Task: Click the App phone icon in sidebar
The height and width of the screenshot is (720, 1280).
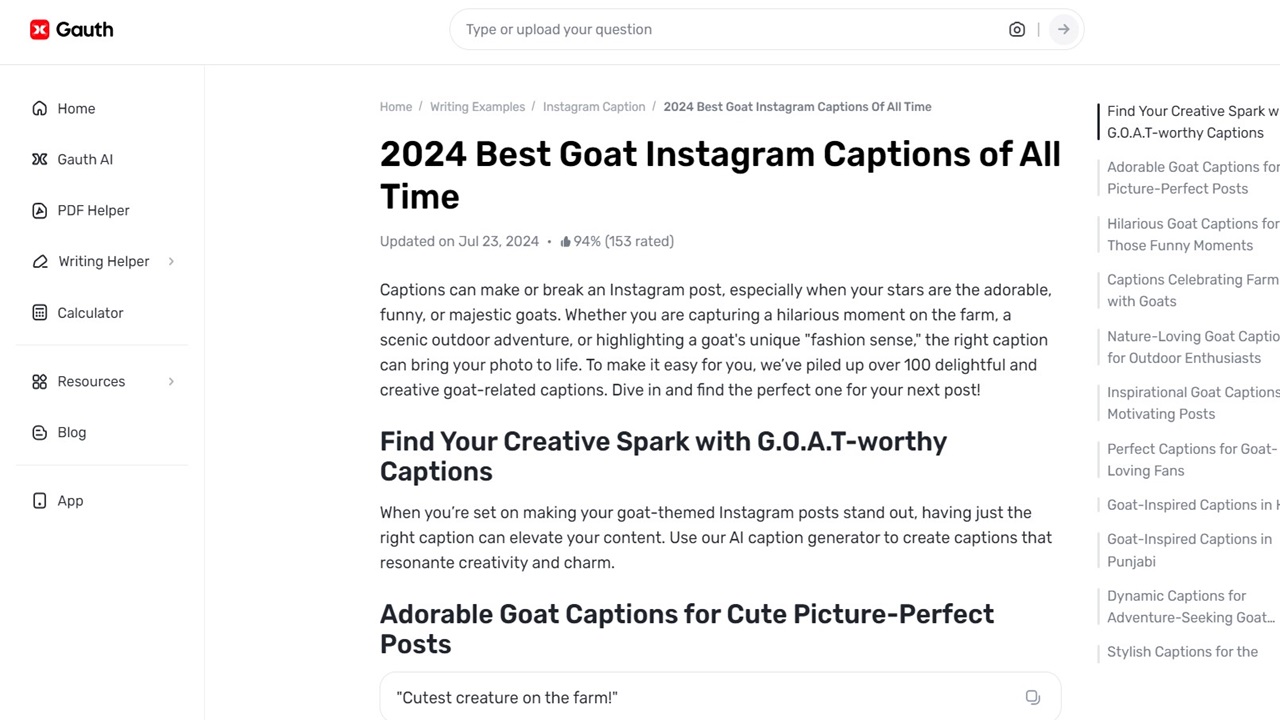Action: [39, 500]
